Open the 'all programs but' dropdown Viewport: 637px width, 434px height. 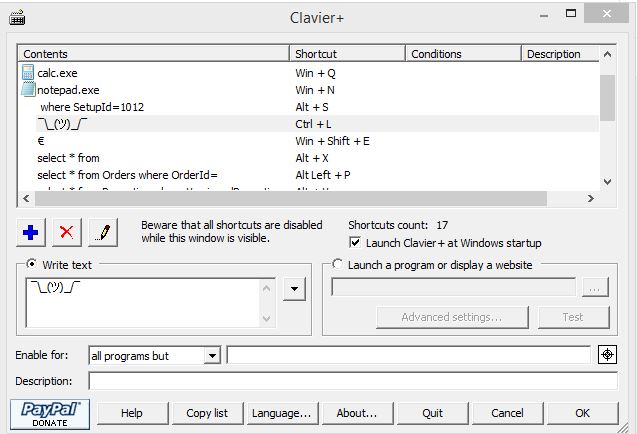click(x=212, y=356)
